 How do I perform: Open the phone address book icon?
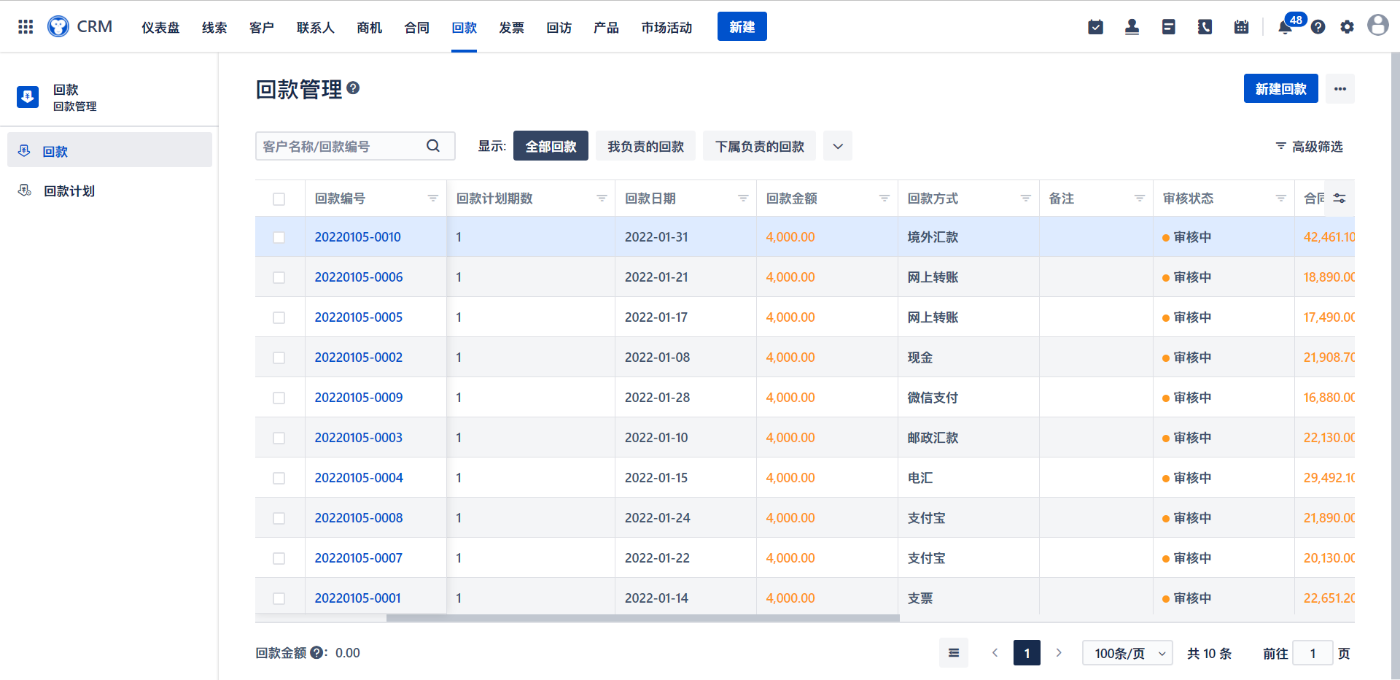(1205, 27)
